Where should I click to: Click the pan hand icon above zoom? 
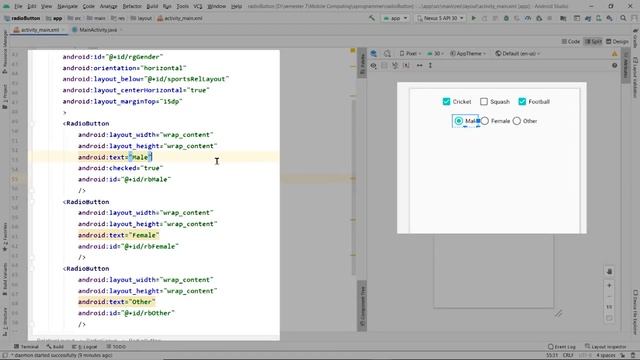point(609,271)
